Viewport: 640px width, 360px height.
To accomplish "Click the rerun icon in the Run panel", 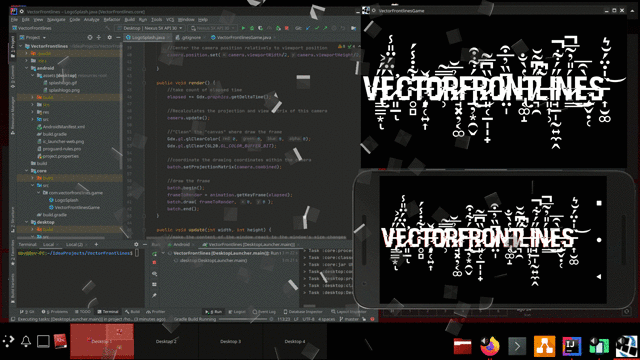I will [154, 254].
